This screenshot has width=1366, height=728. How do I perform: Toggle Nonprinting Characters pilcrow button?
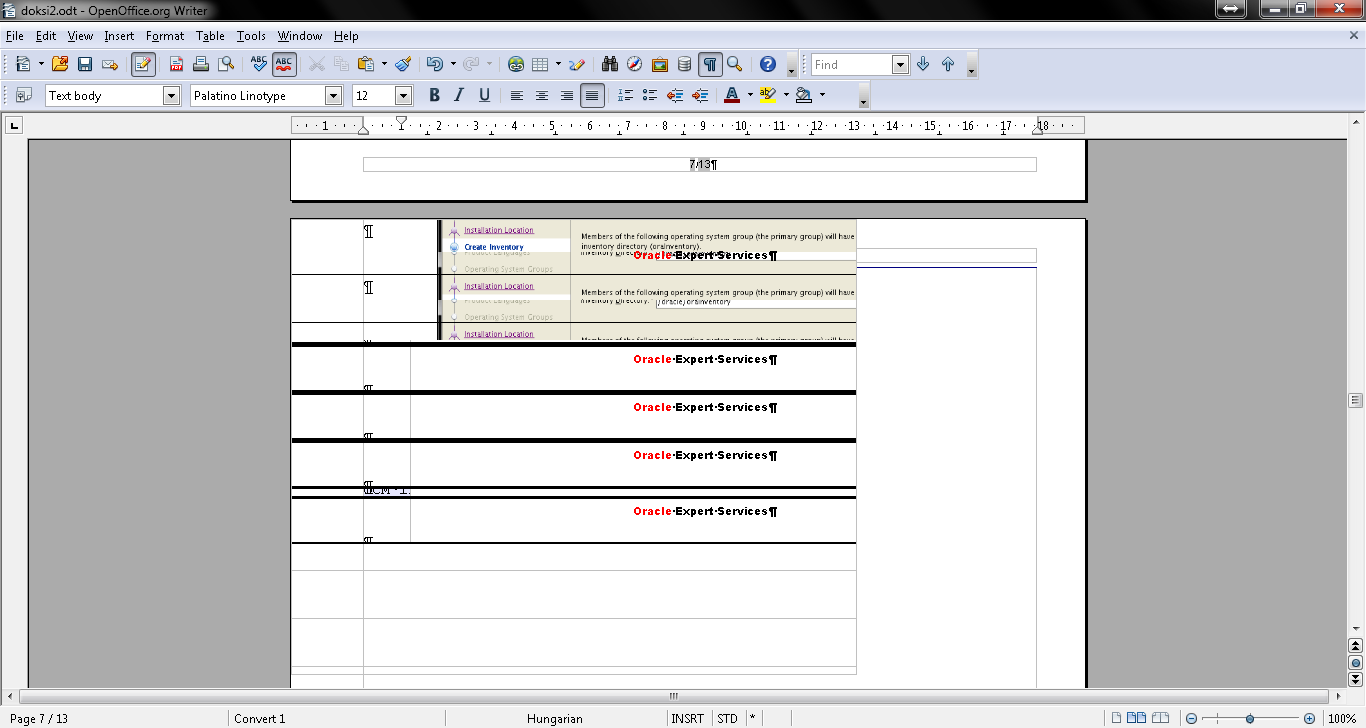click(710, 64)
